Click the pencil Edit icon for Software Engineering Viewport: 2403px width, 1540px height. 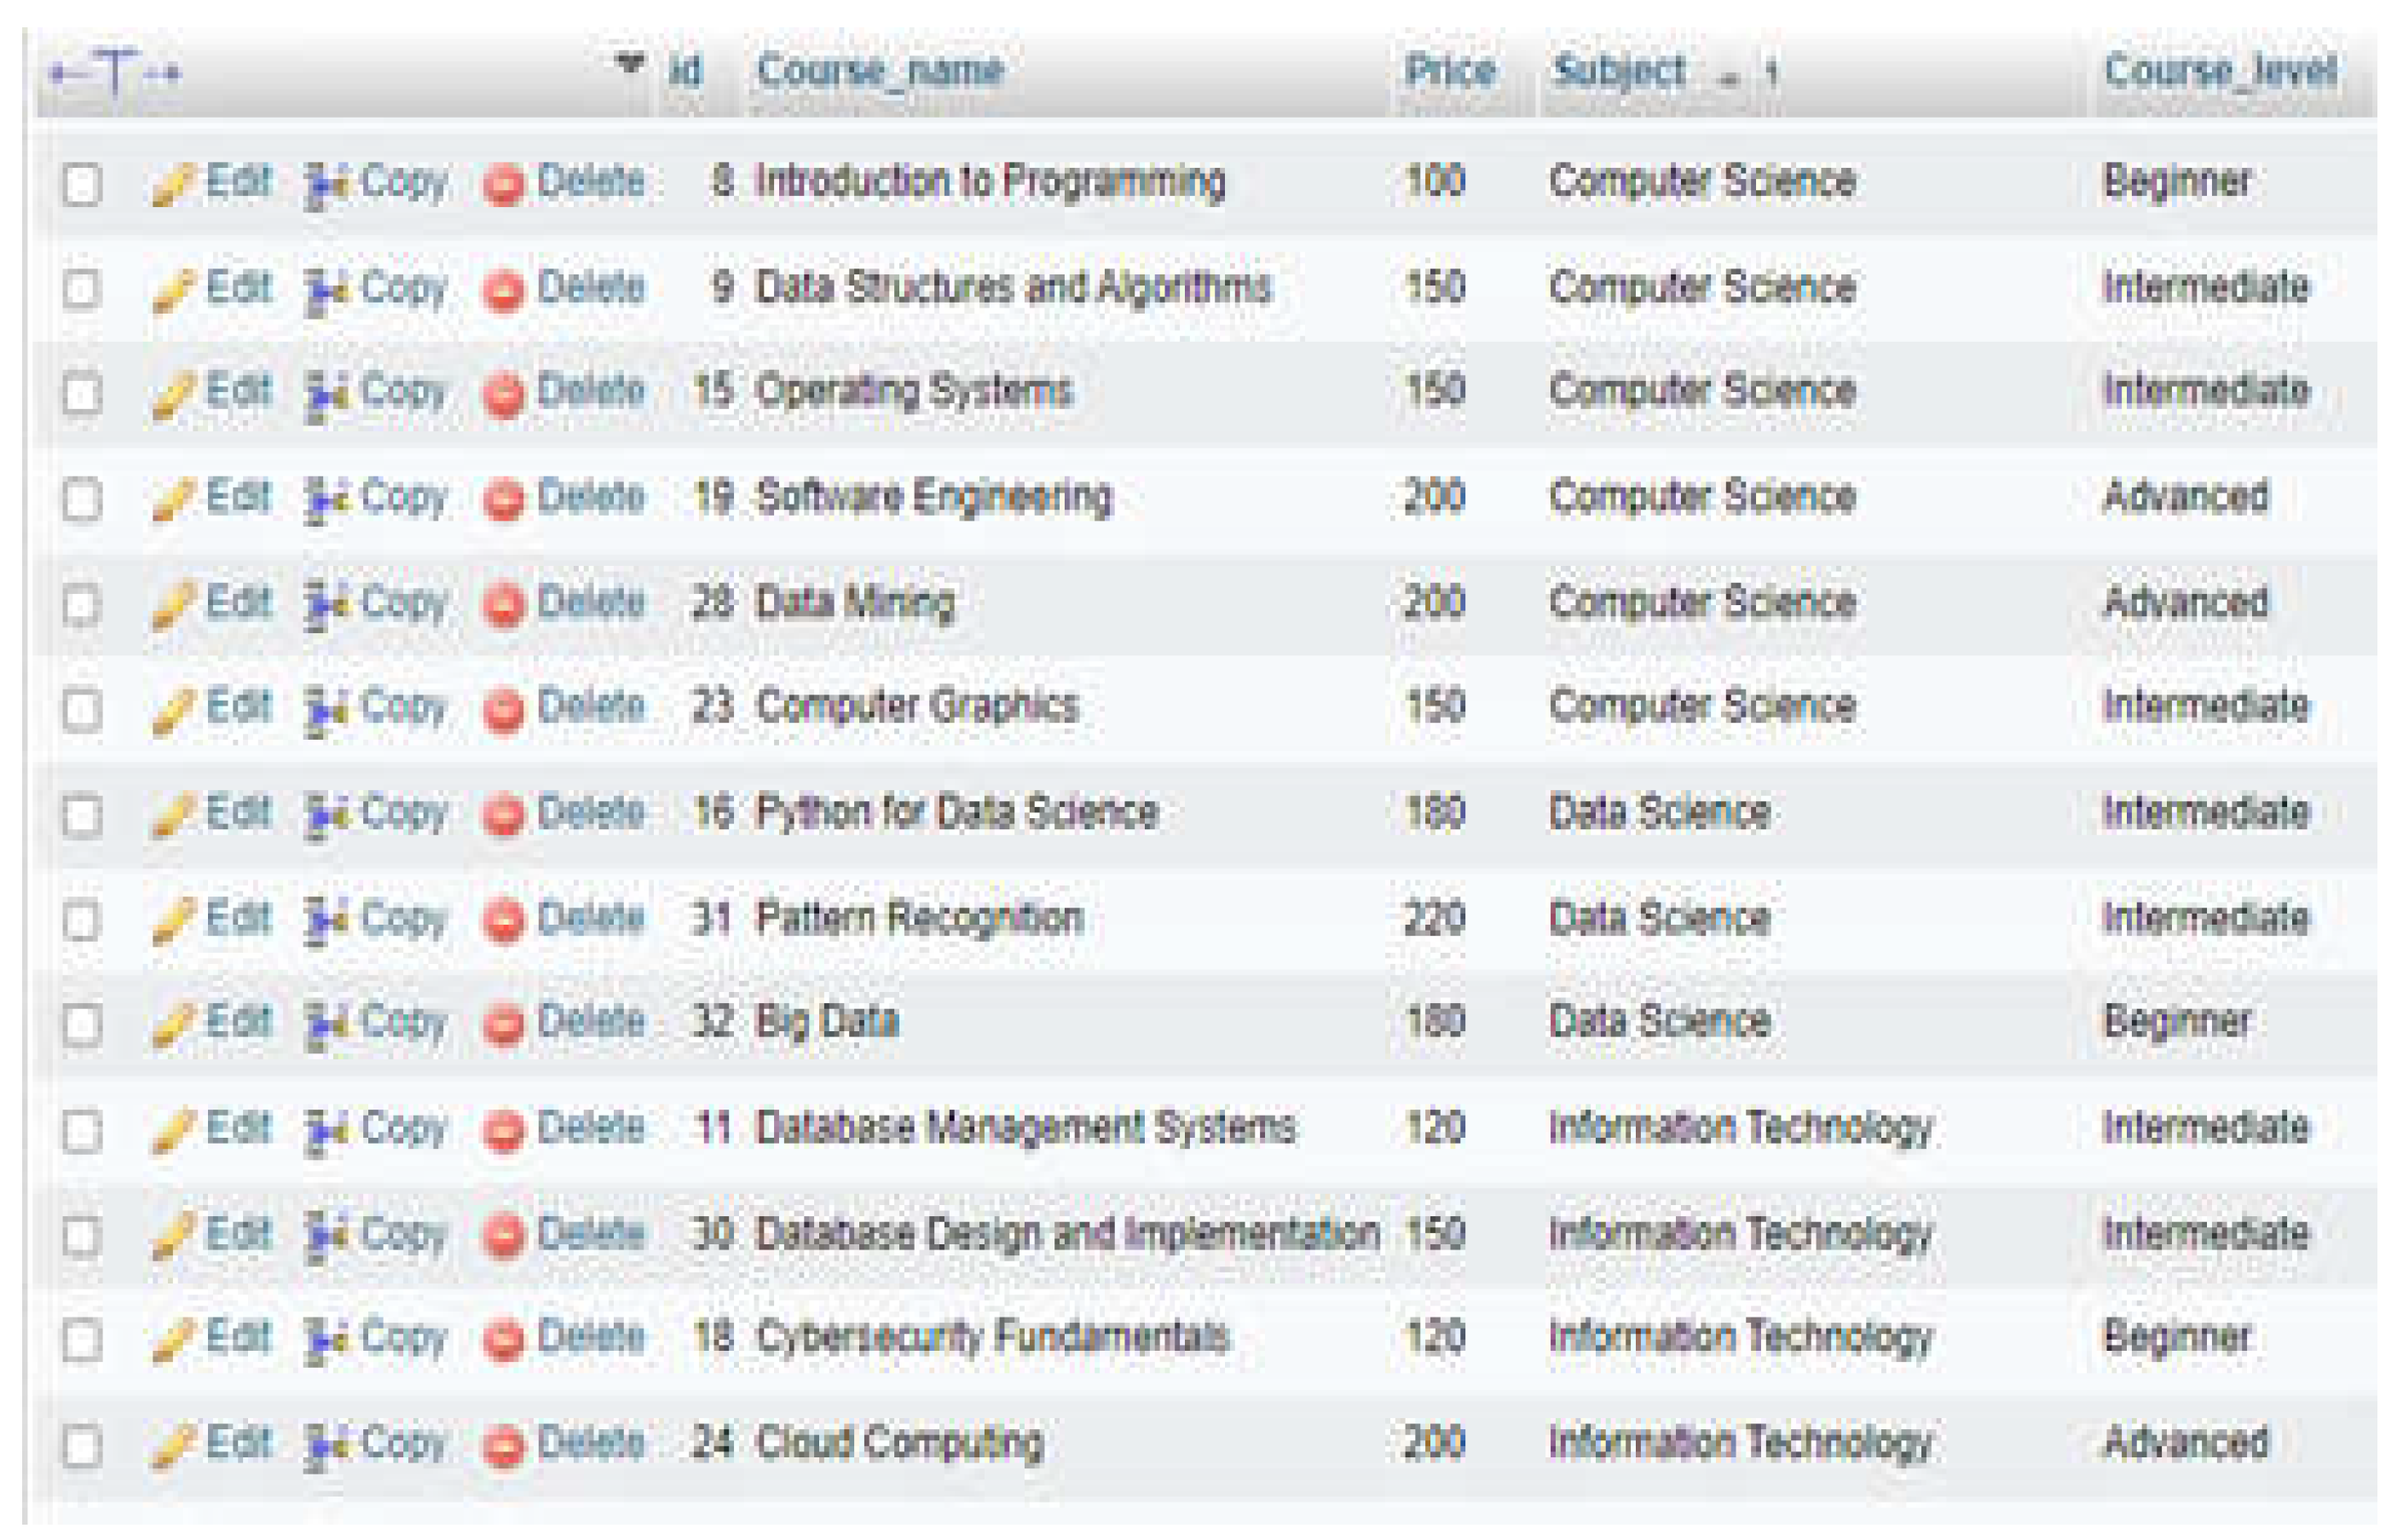click(x=174, y=500)
